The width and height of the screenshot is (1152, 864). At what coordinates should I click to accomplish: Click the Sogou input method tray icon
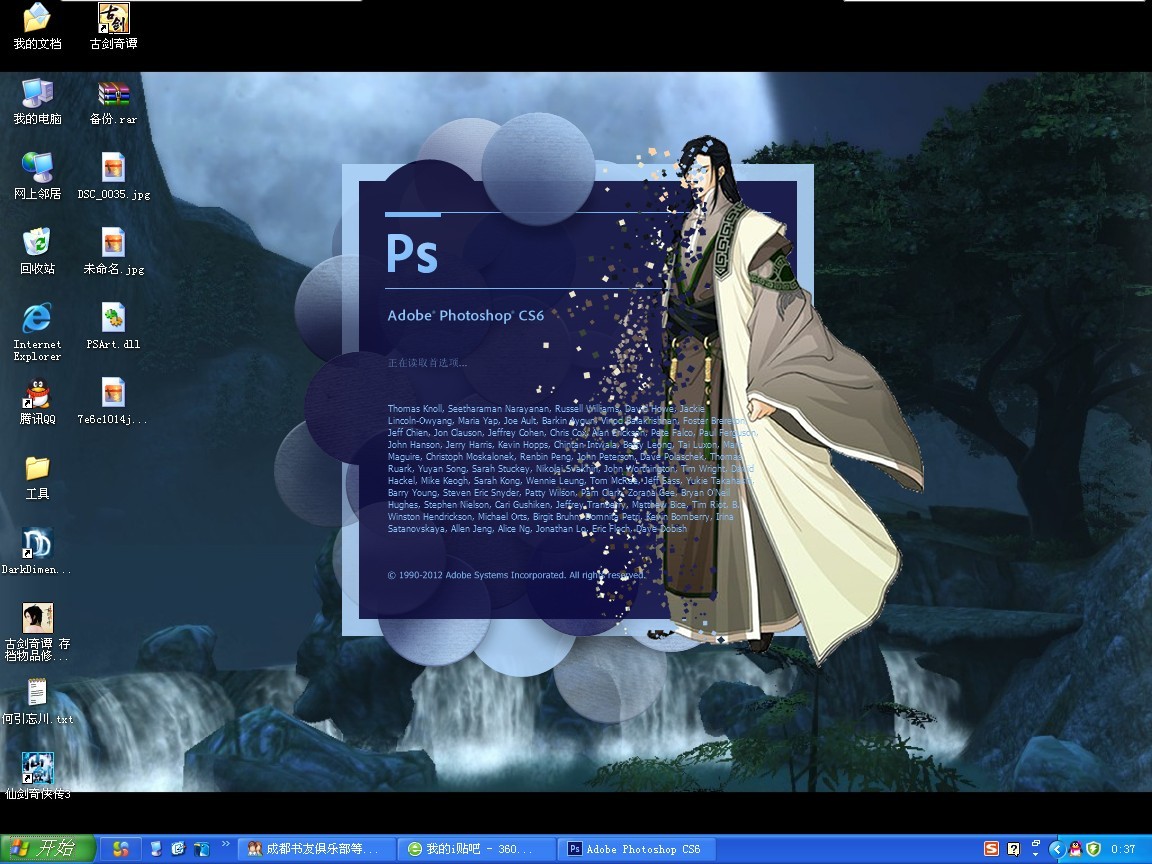coord(991,849)
